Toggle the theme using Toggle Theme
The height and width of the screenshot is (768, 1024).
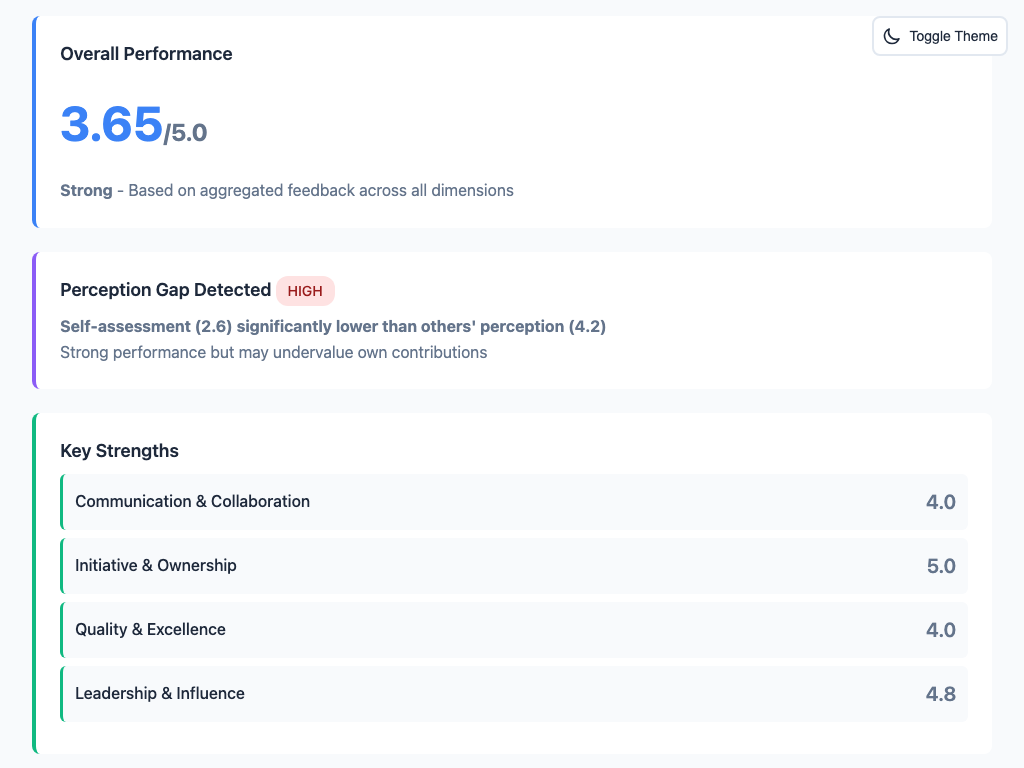[x=939, y=35]
